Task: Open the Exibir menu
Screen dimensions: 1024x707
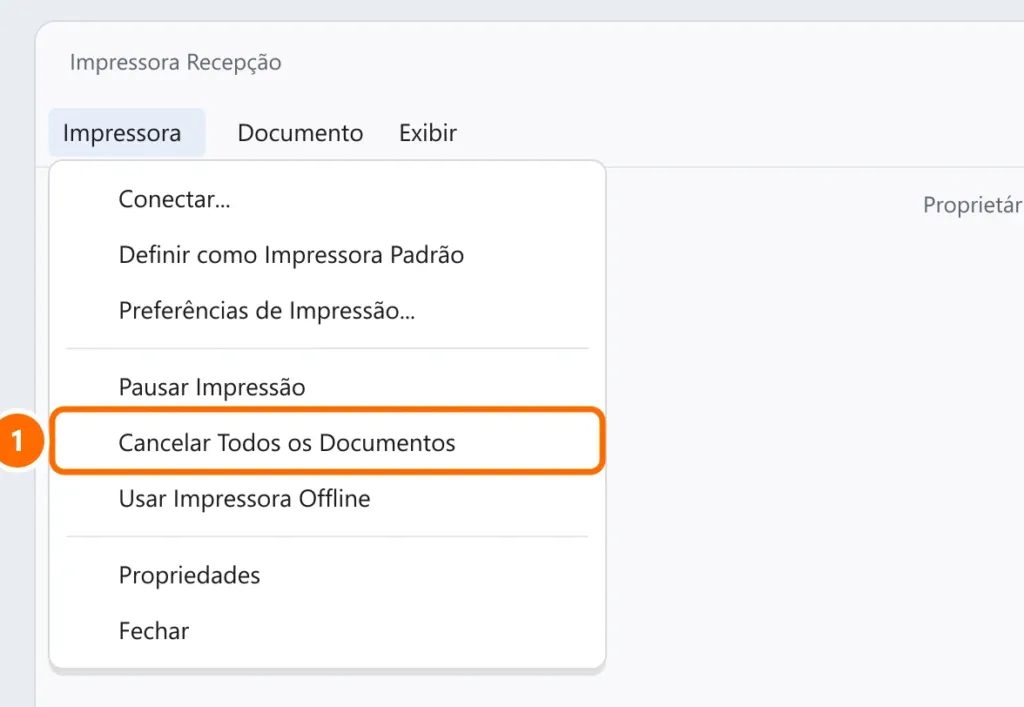Action: (428, 133)
